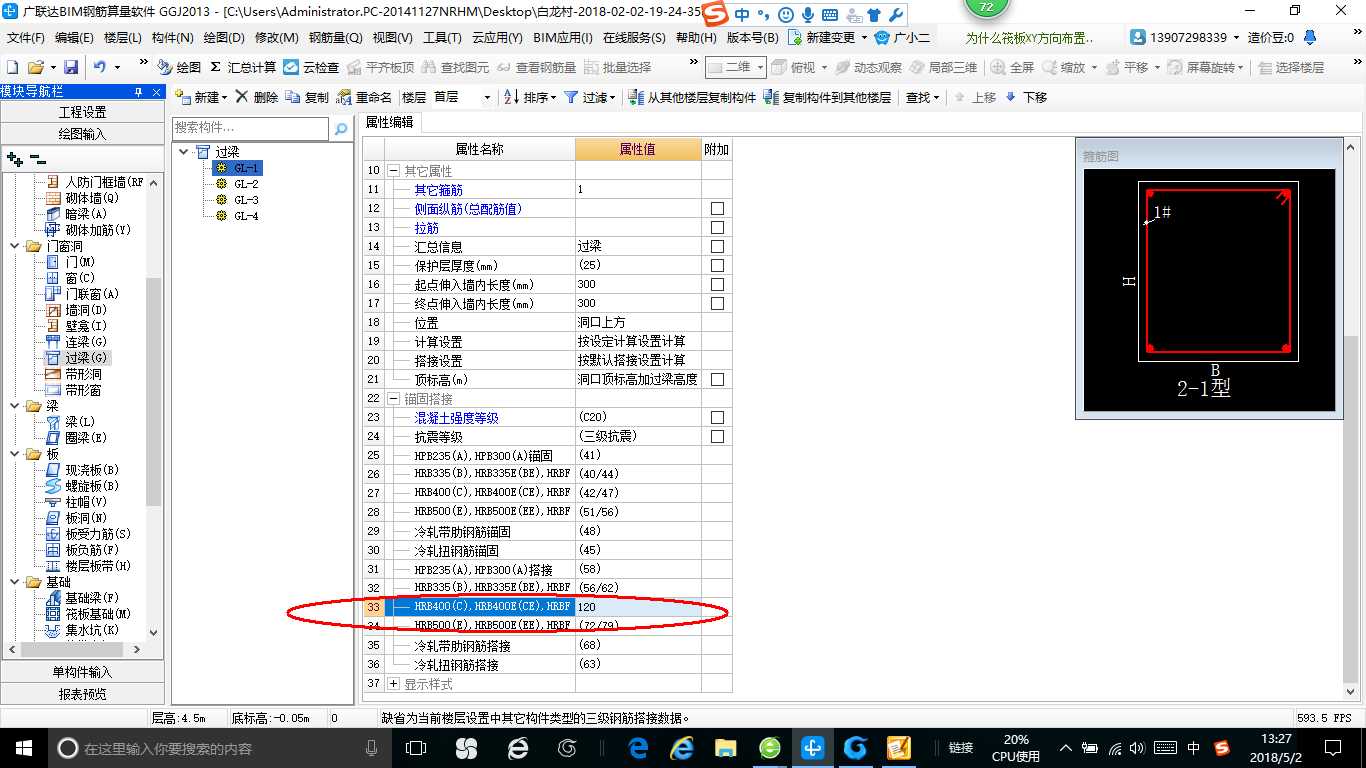Open the 构件(N) menu
This screenshot has height=768, width=1366.
click(x=172, y=38)
